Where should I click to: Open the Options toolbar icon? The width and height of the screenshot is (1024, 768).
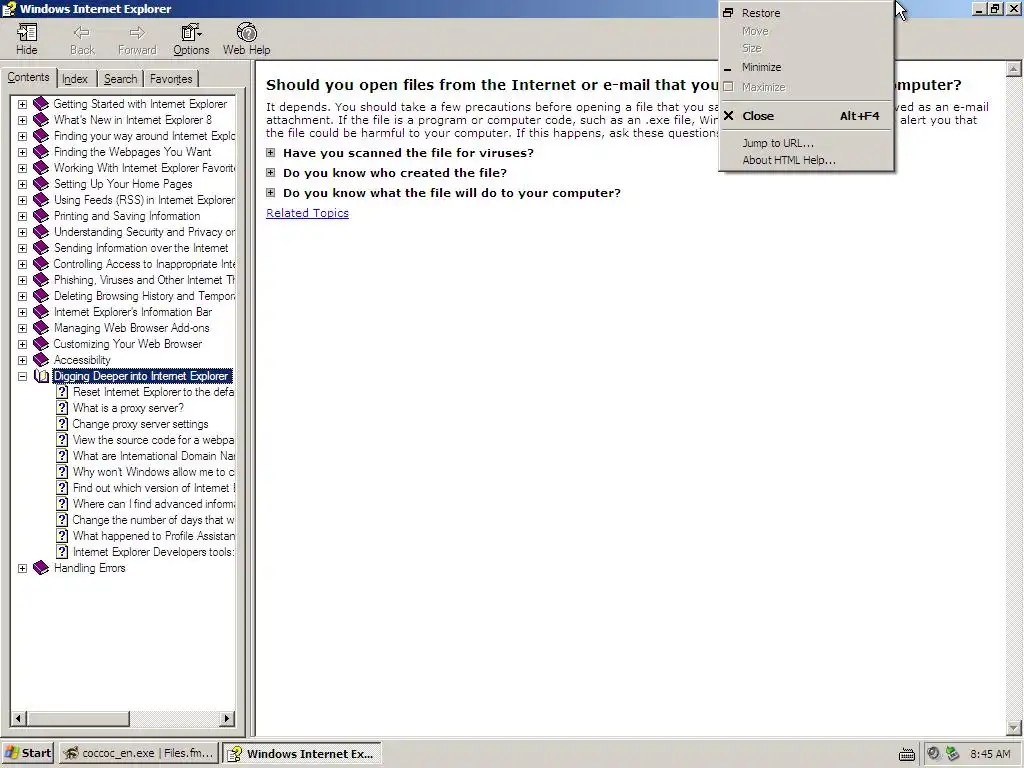191,33
